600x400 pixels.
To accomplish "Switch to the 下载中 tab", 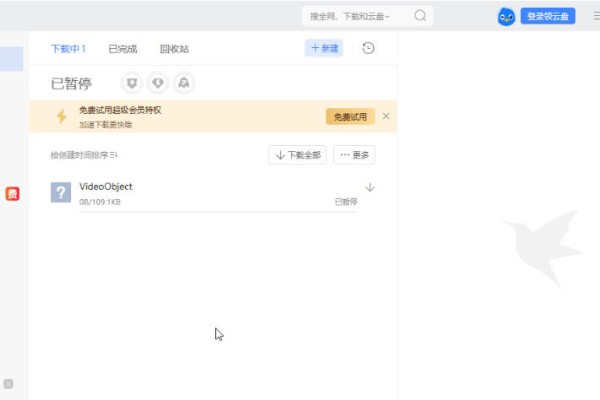I will click(68, 49).
